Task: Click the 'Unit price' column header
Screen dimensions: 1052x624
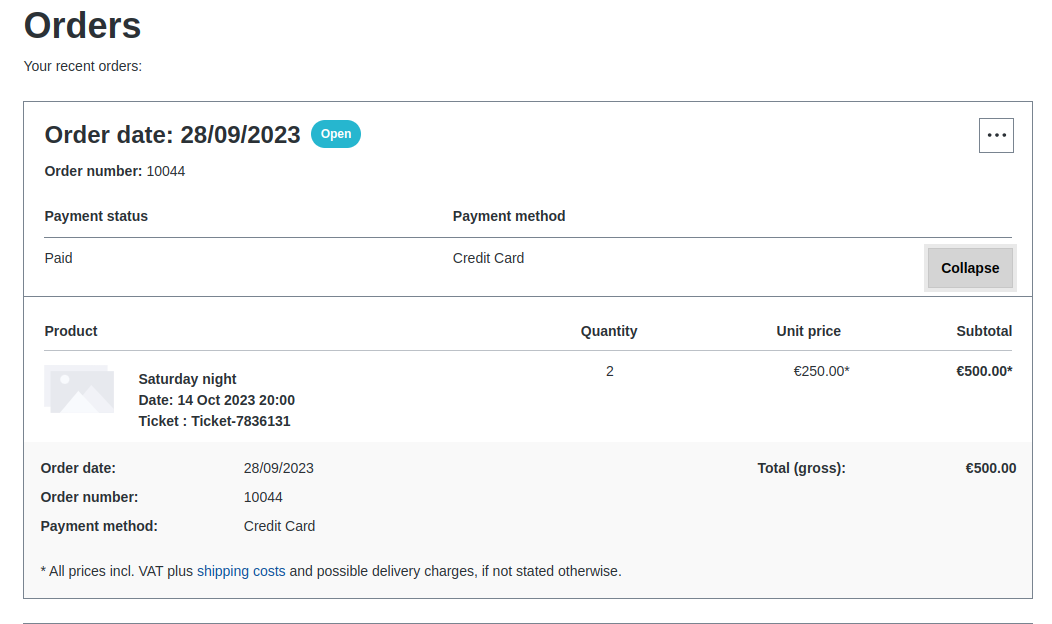Action: click(808, 331)
